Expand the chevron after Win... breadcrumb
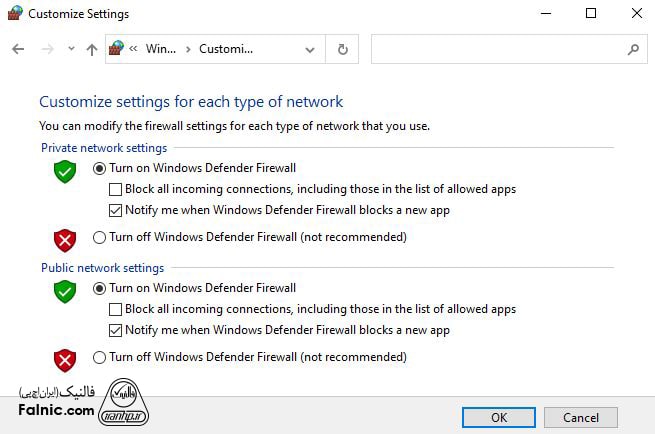Image resolution: width=655 pixels, height=434 pixels. (x=186, y=49)
